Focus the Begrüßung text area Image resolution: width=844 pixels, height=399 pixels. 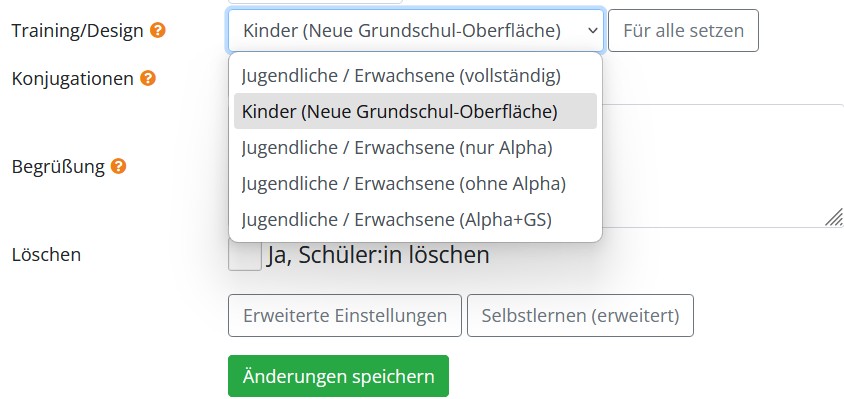[x=723, y=166]
